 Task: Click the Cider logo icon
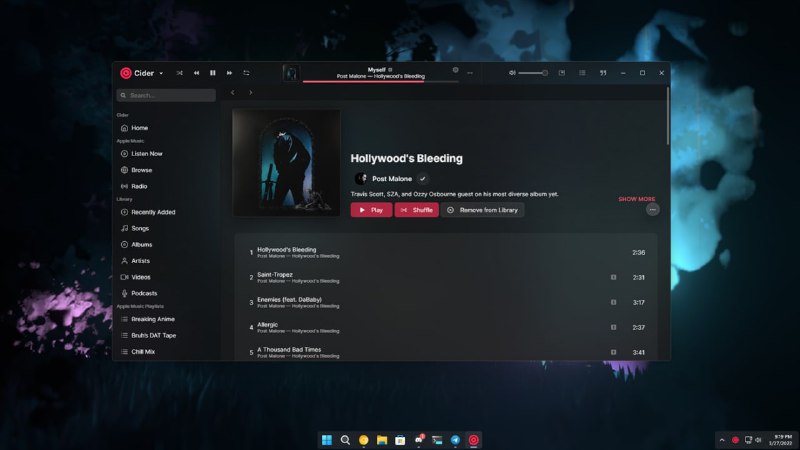click(126, 73)
